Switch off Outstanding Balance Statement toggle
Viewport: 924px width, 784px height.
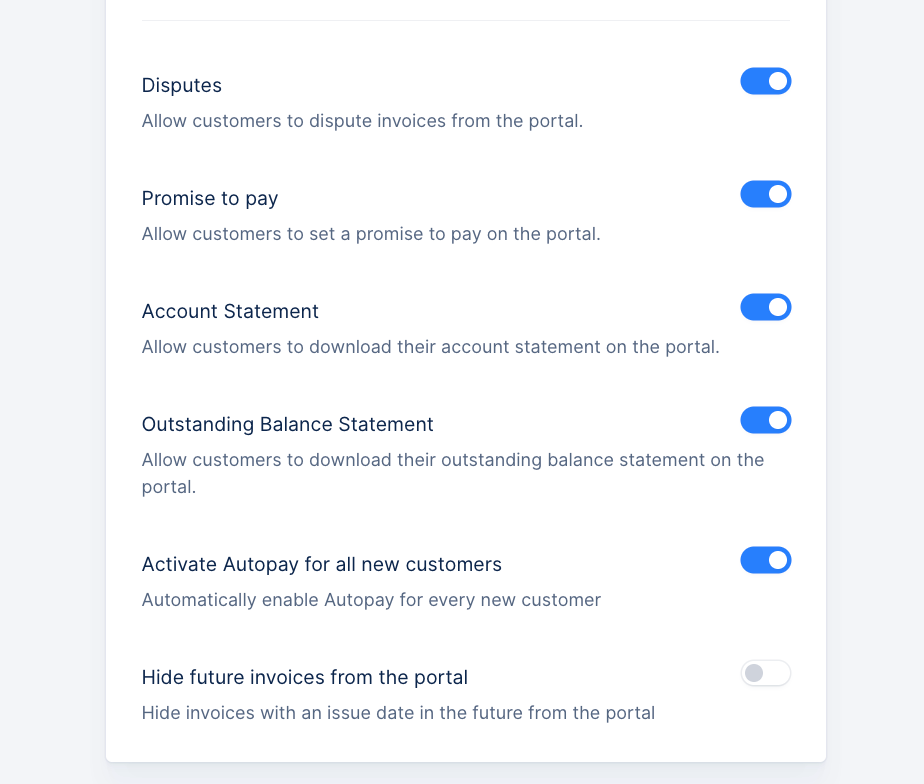coord(765,420)
